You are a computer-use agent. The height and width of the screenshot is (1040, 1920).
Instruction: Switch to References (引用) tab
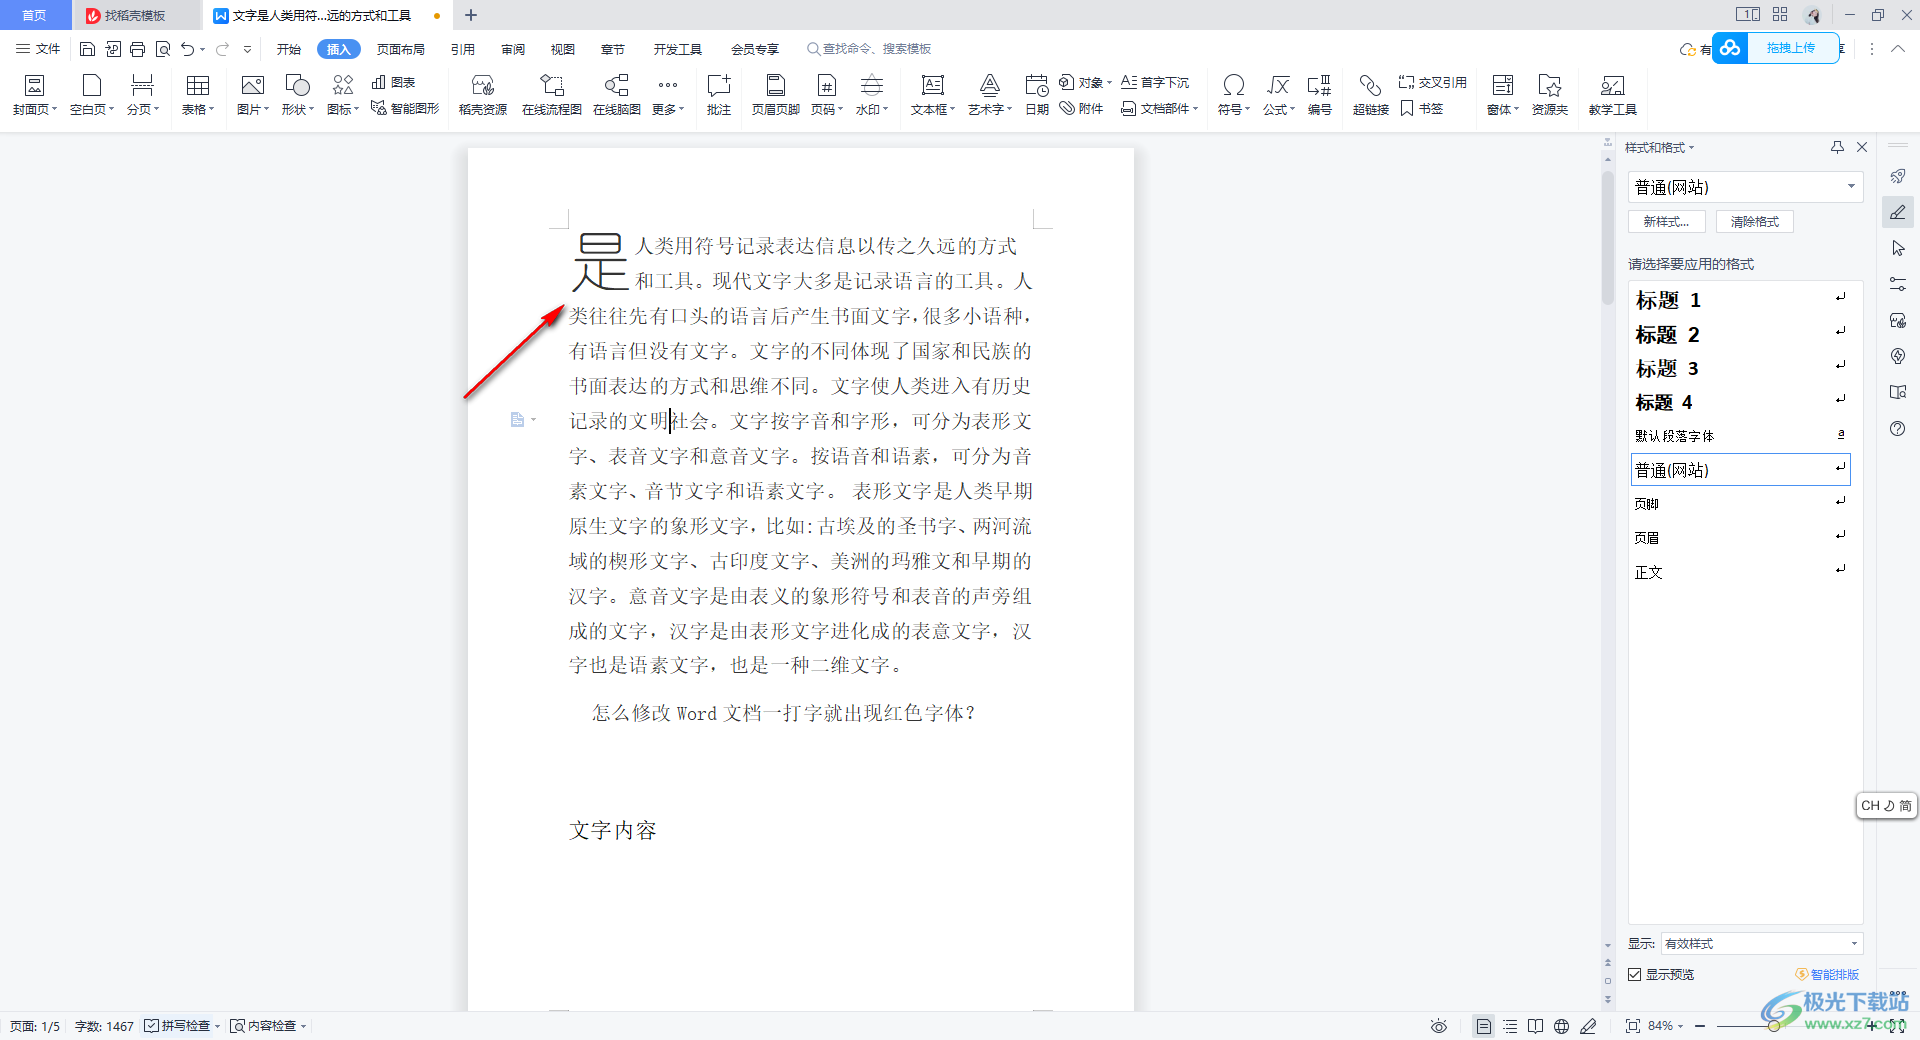(x=463, y=49)
